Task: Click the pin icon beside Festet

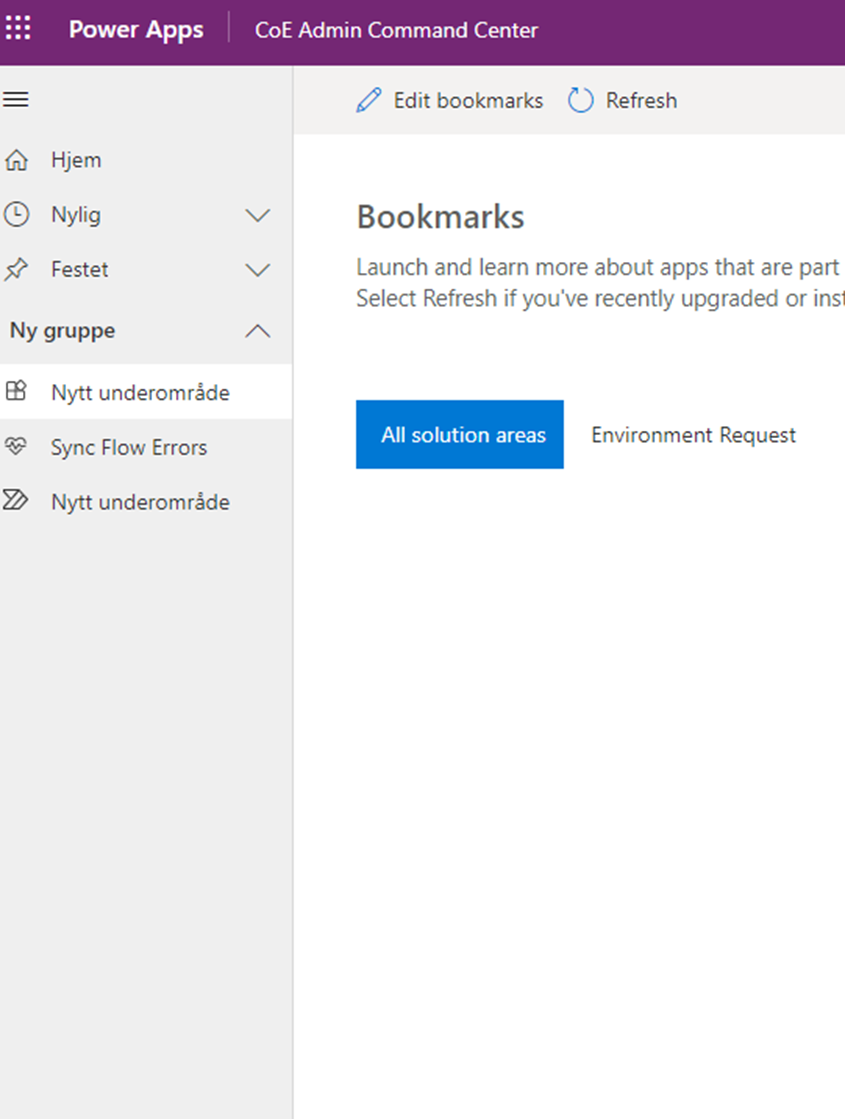Action: [x=17, y=269]
